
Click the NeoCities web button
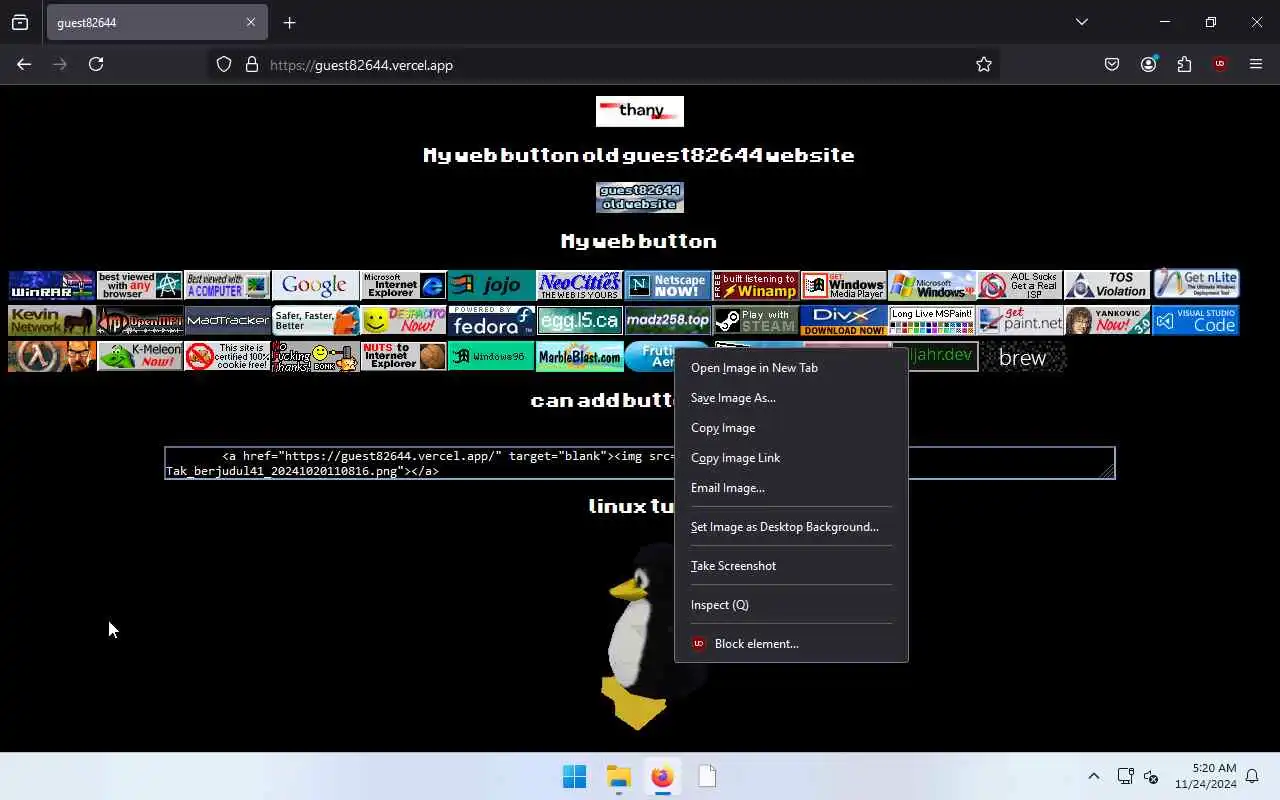click(579, 285)
